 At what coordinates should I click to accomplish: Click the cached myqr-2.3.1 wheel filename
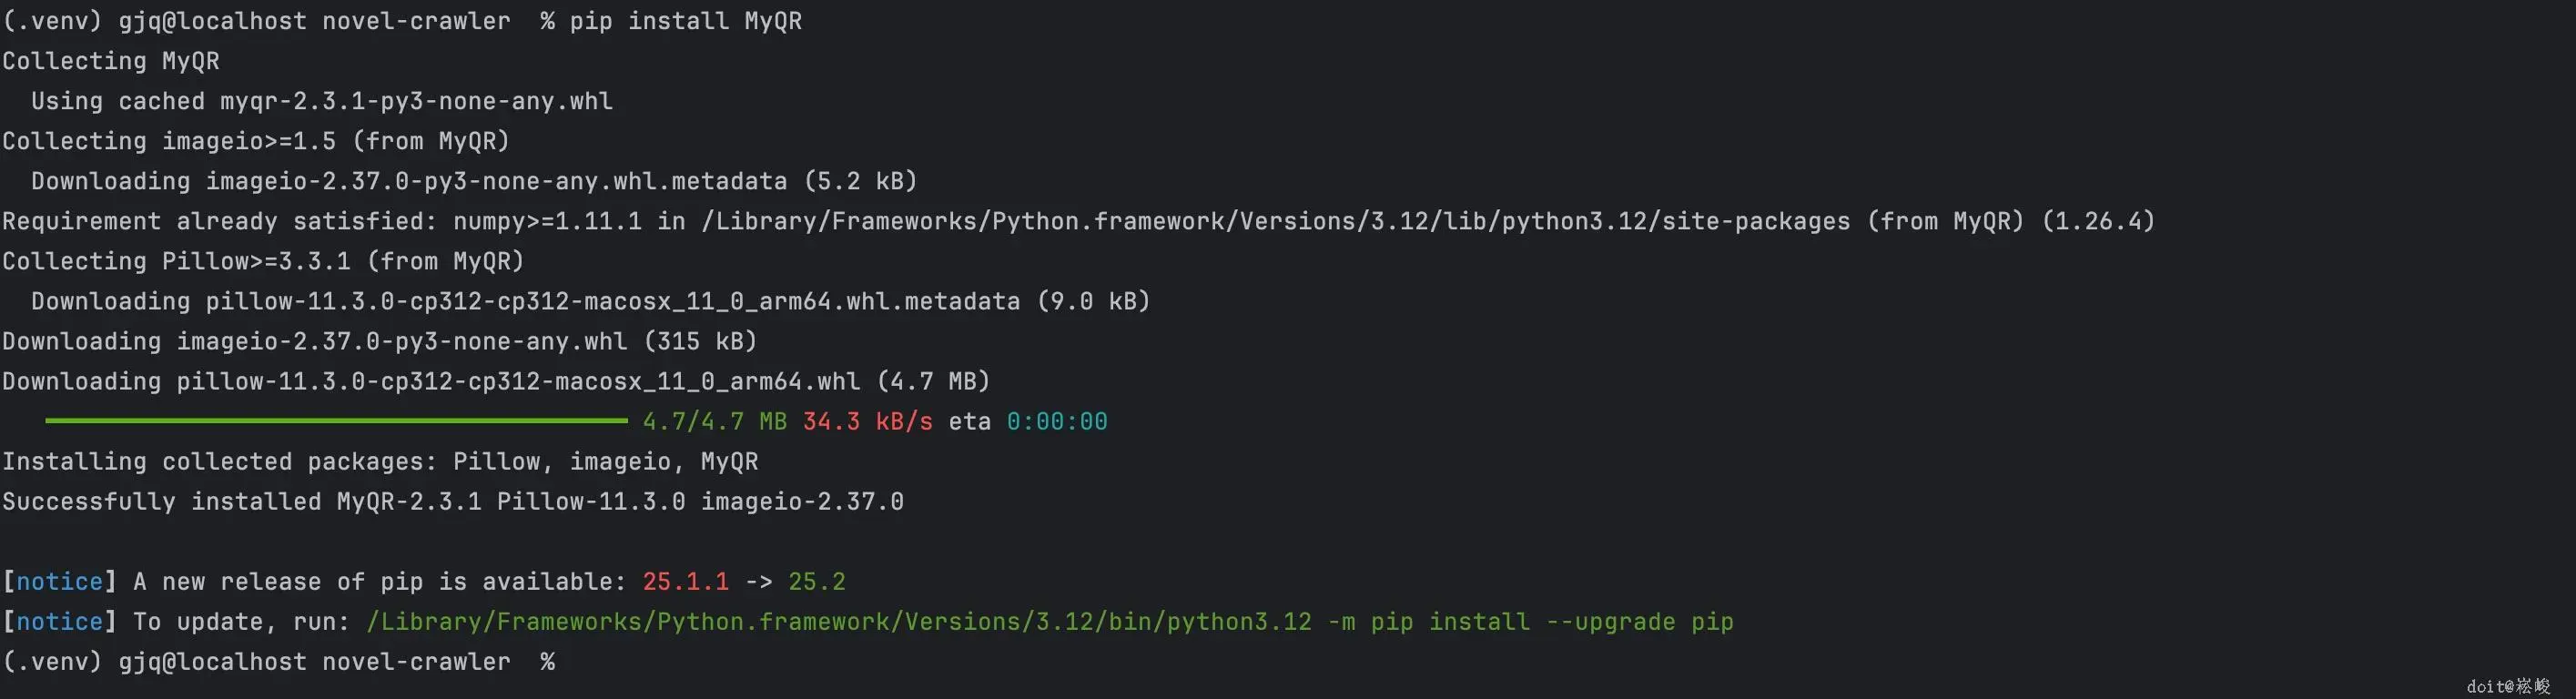click(x=416, y=101)
